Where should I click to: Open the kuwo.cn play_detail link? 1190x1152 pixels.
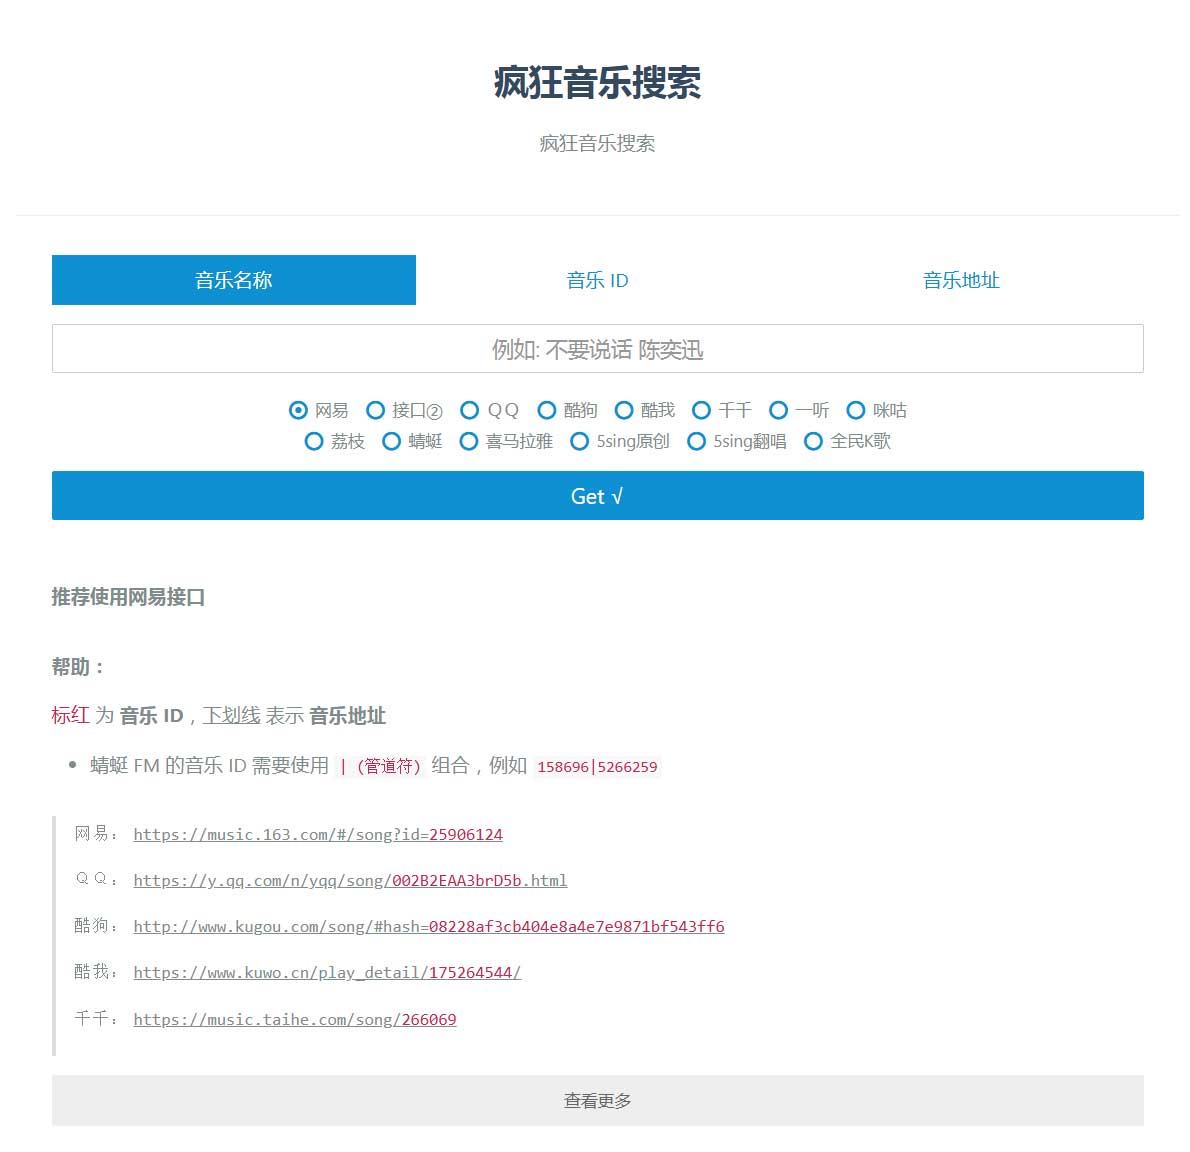click(x=327, y=973)
